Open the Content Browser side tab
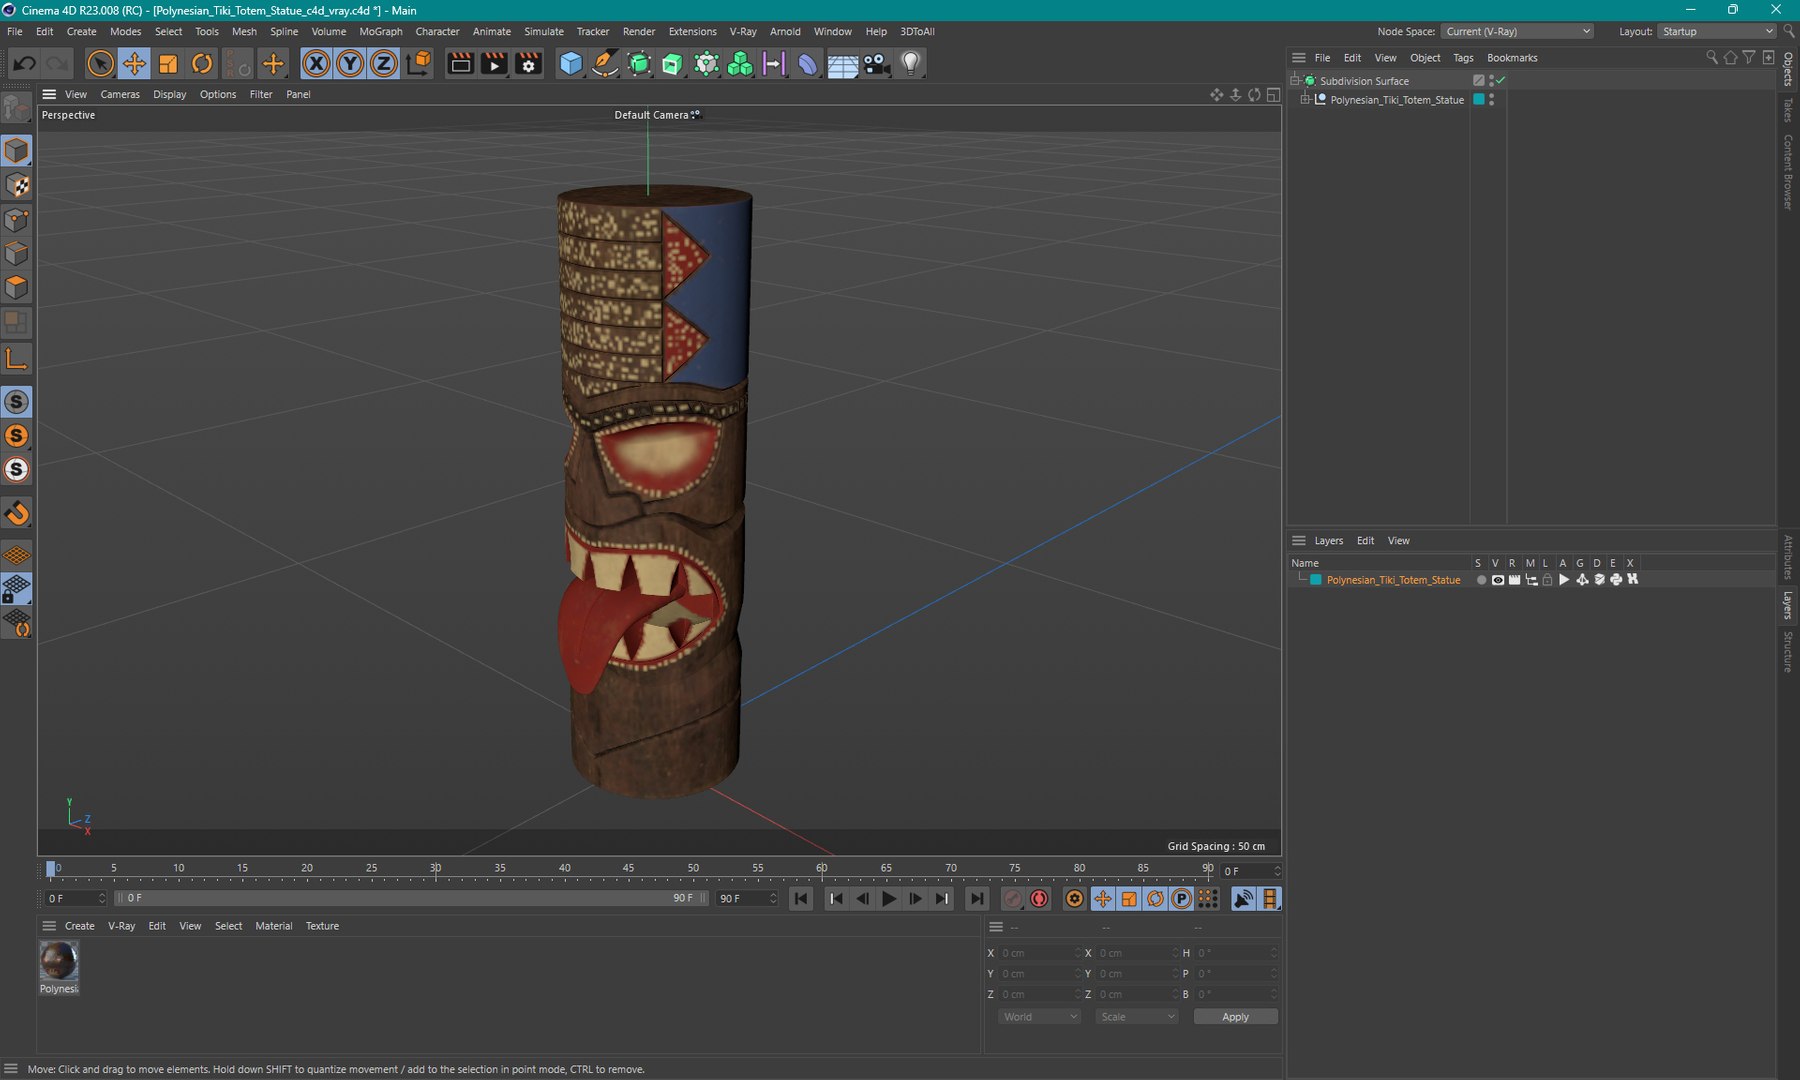Viewport: 1800px width, 1080px height. tap(1788, 172)
